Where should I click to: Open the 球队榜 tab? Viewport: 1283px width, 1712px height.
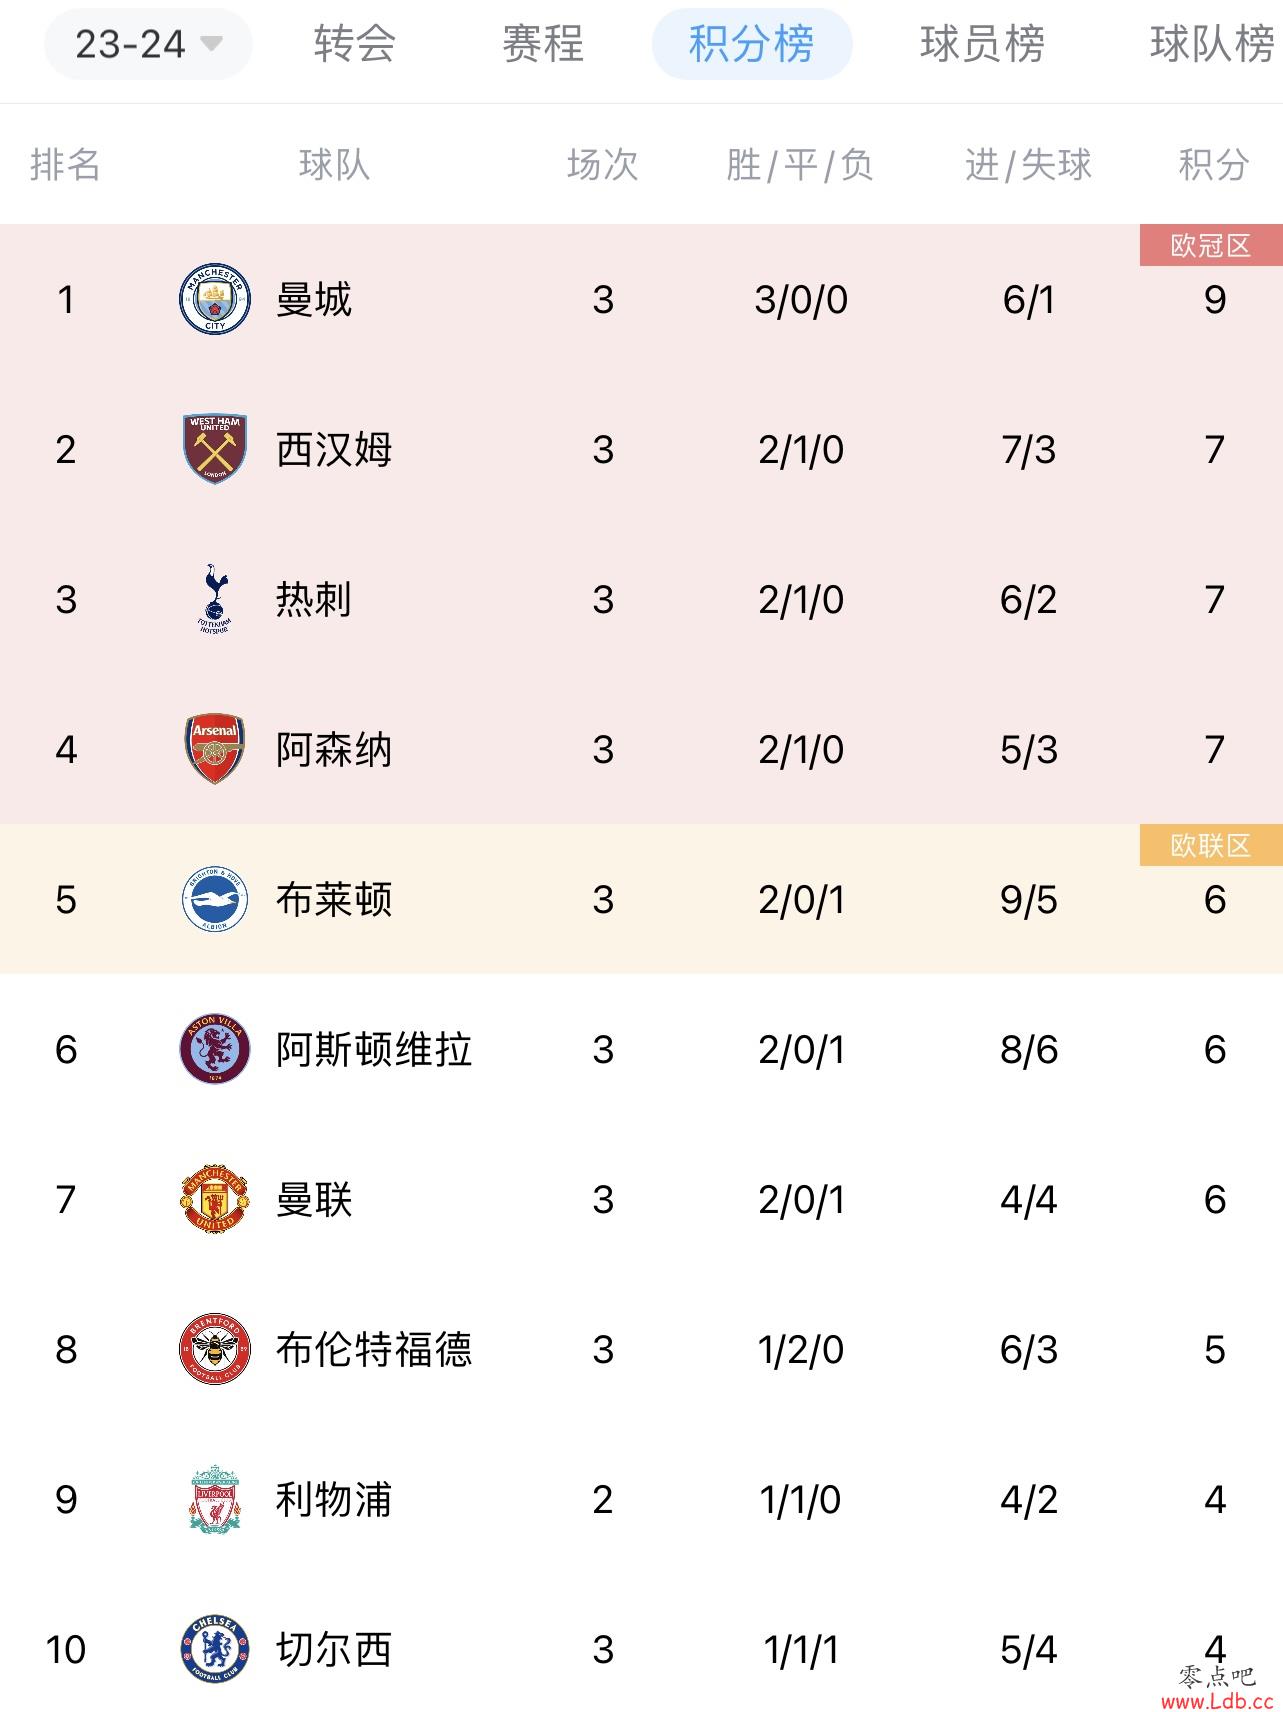[x=1213, y=44]
